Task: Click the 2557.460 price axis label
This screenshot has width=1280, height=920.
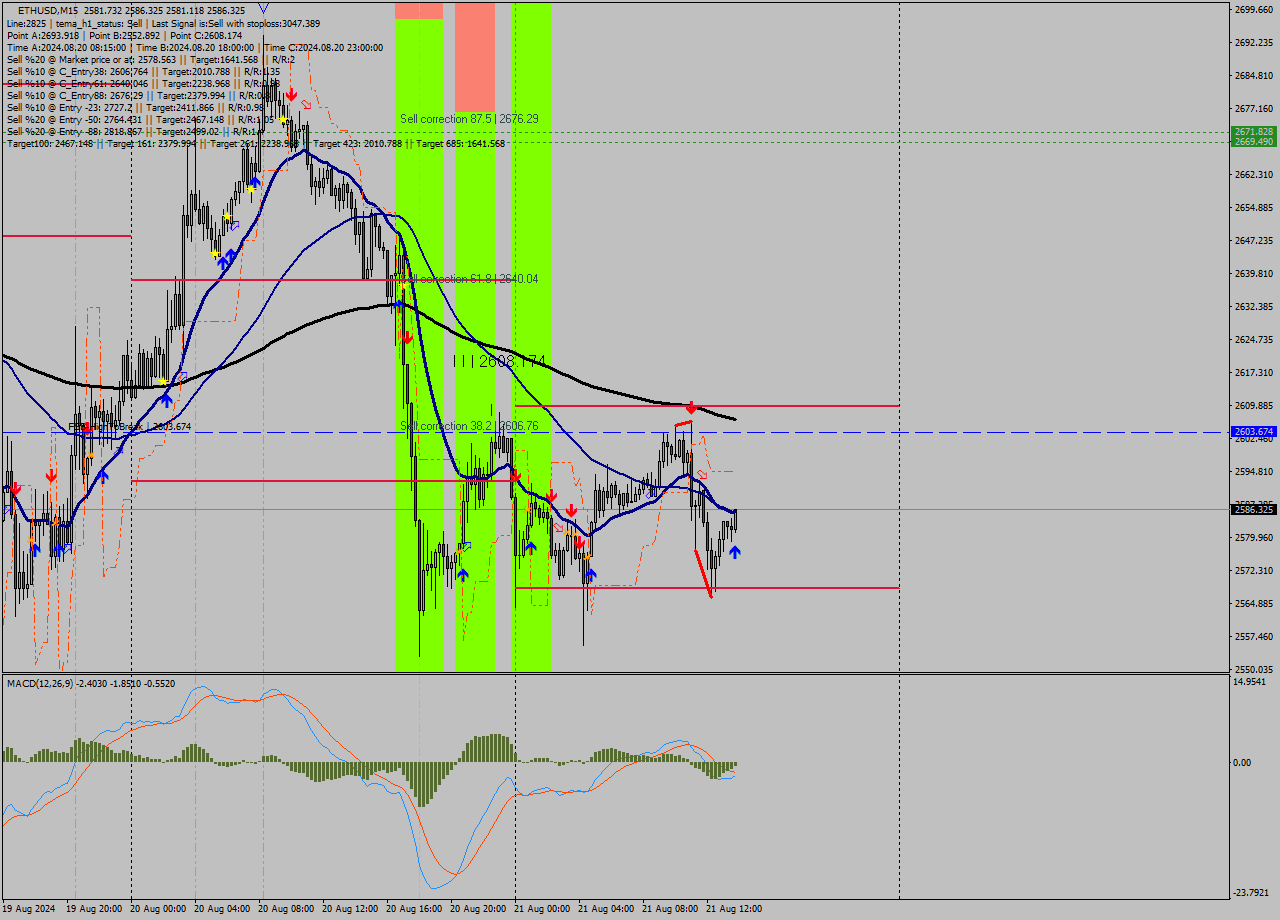Action: (x=1253, y=636)
